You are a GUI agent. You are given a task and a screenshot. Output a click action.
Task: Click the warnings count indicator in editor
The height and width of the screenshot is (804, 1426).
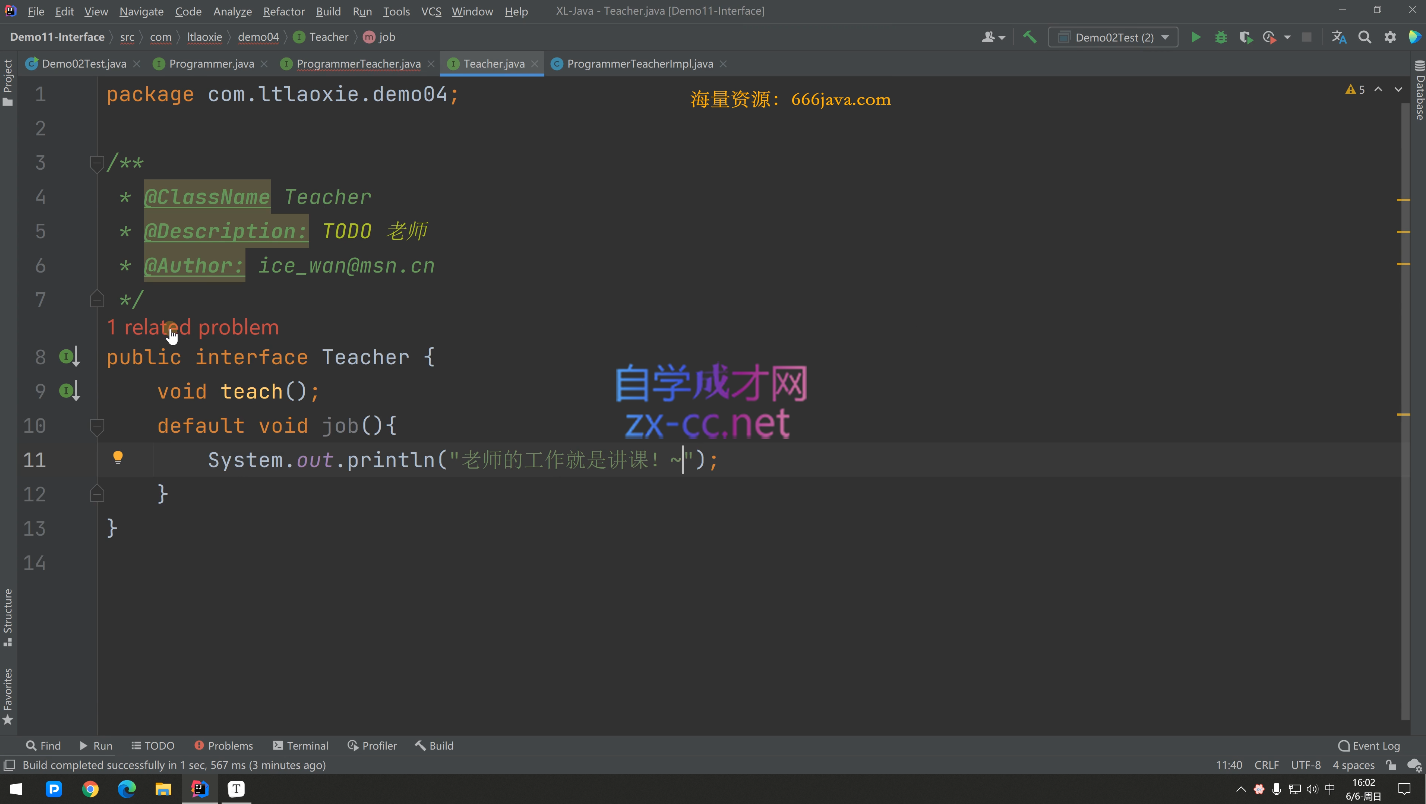point(1355,90)
